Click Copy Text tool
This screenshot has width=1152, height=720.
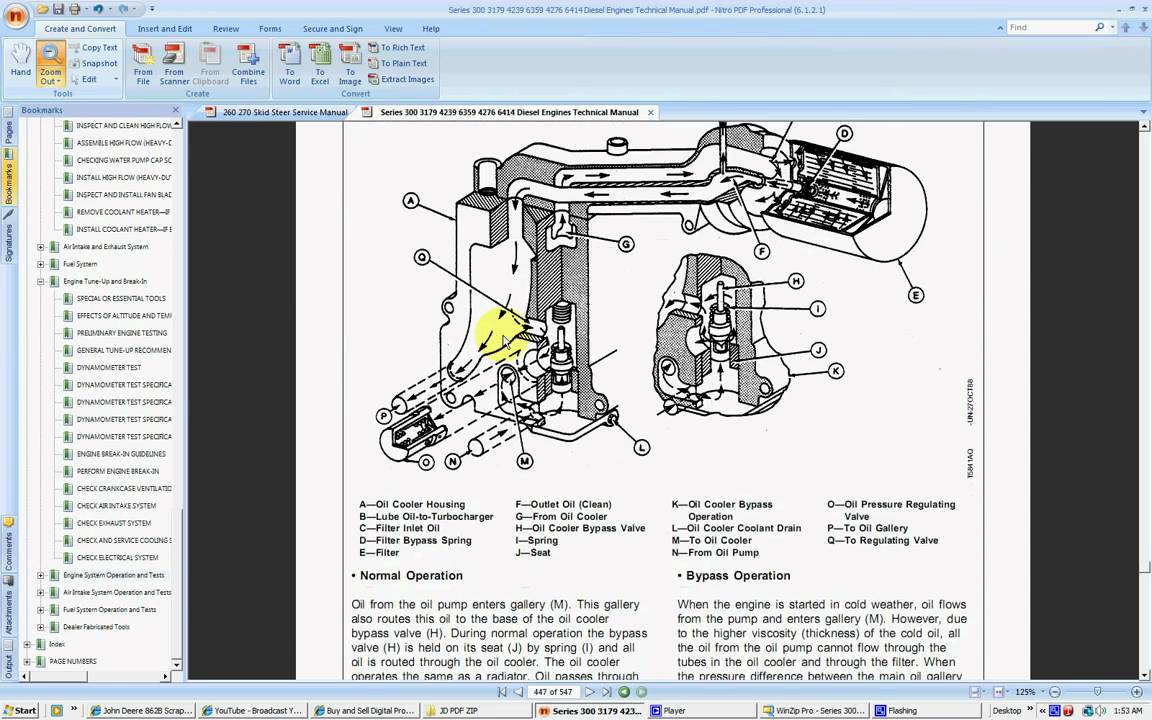[x=93, y=47]
